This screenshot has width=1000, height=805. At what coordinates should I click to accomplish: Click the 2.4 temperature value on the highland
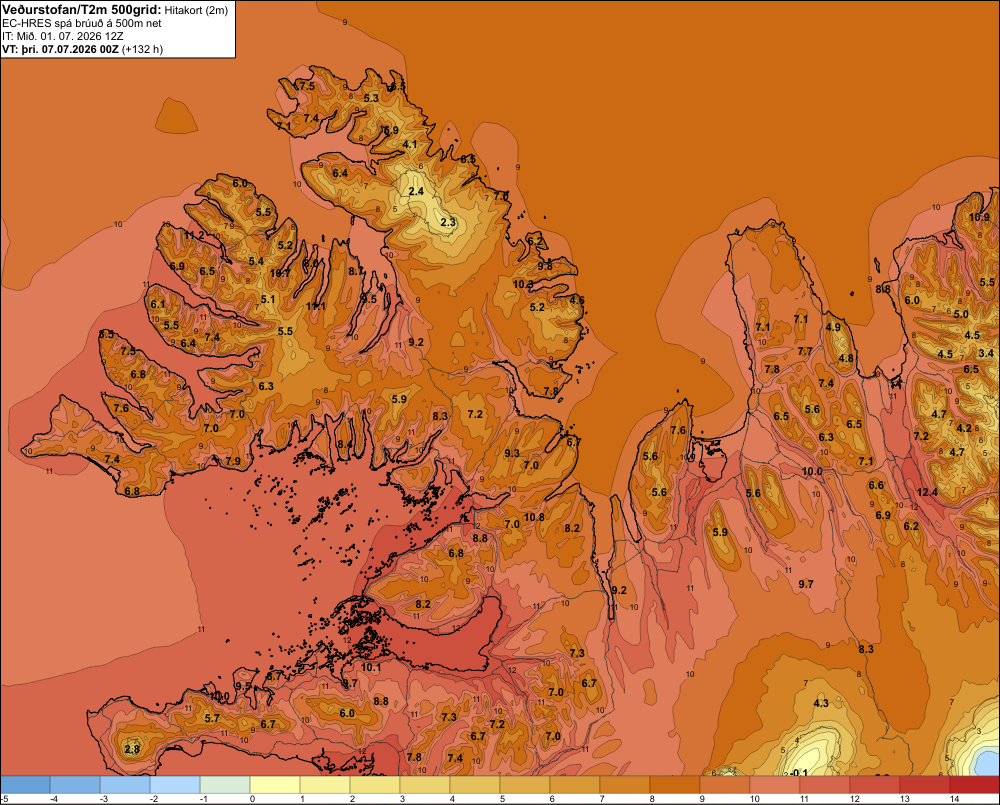(416, 191)
